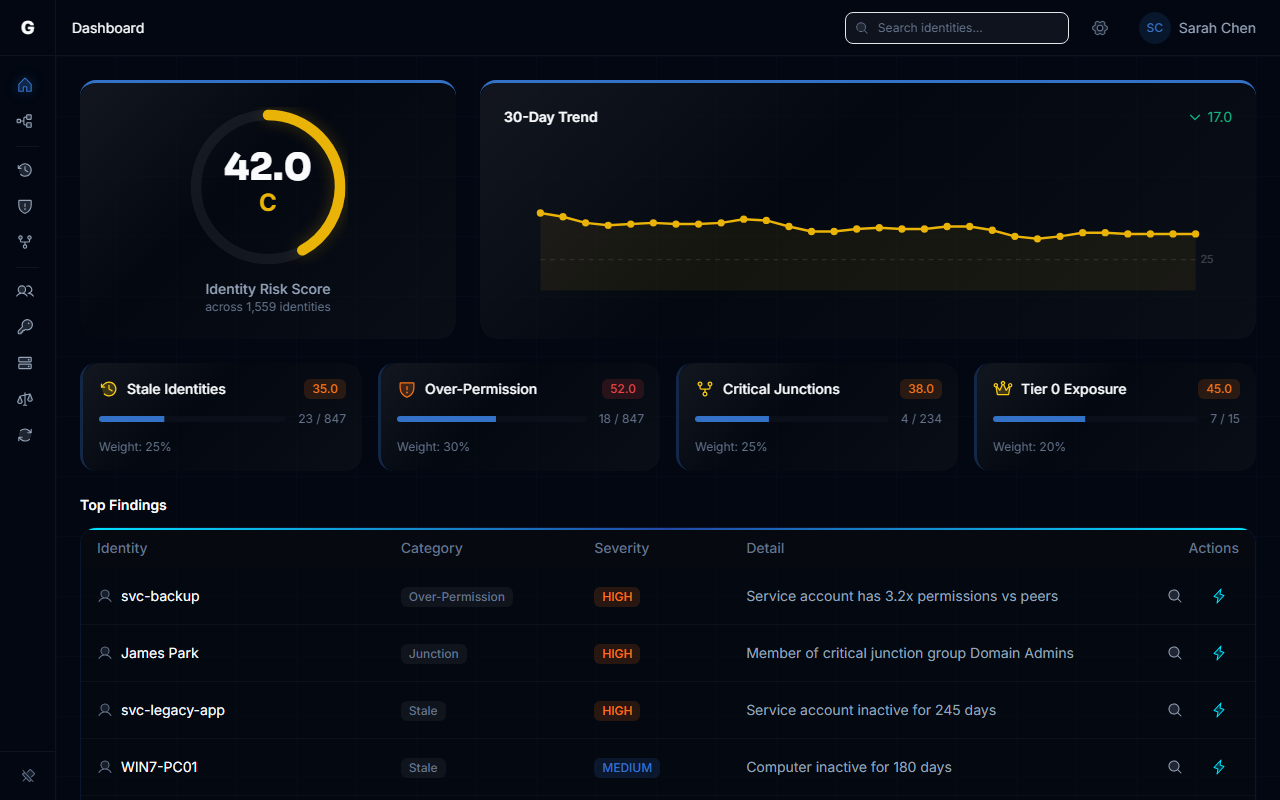Open the servers view via the sidebar database icon
Image resolution: width=1280 pixels, height=800 pixels.
(25, 363)
